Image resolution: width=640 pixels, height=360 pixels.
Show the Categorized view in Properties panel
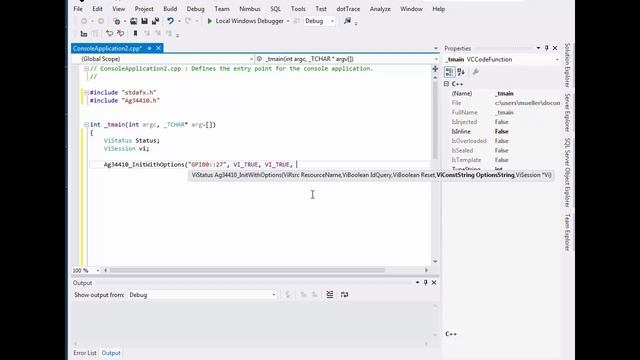coord(449,72)
